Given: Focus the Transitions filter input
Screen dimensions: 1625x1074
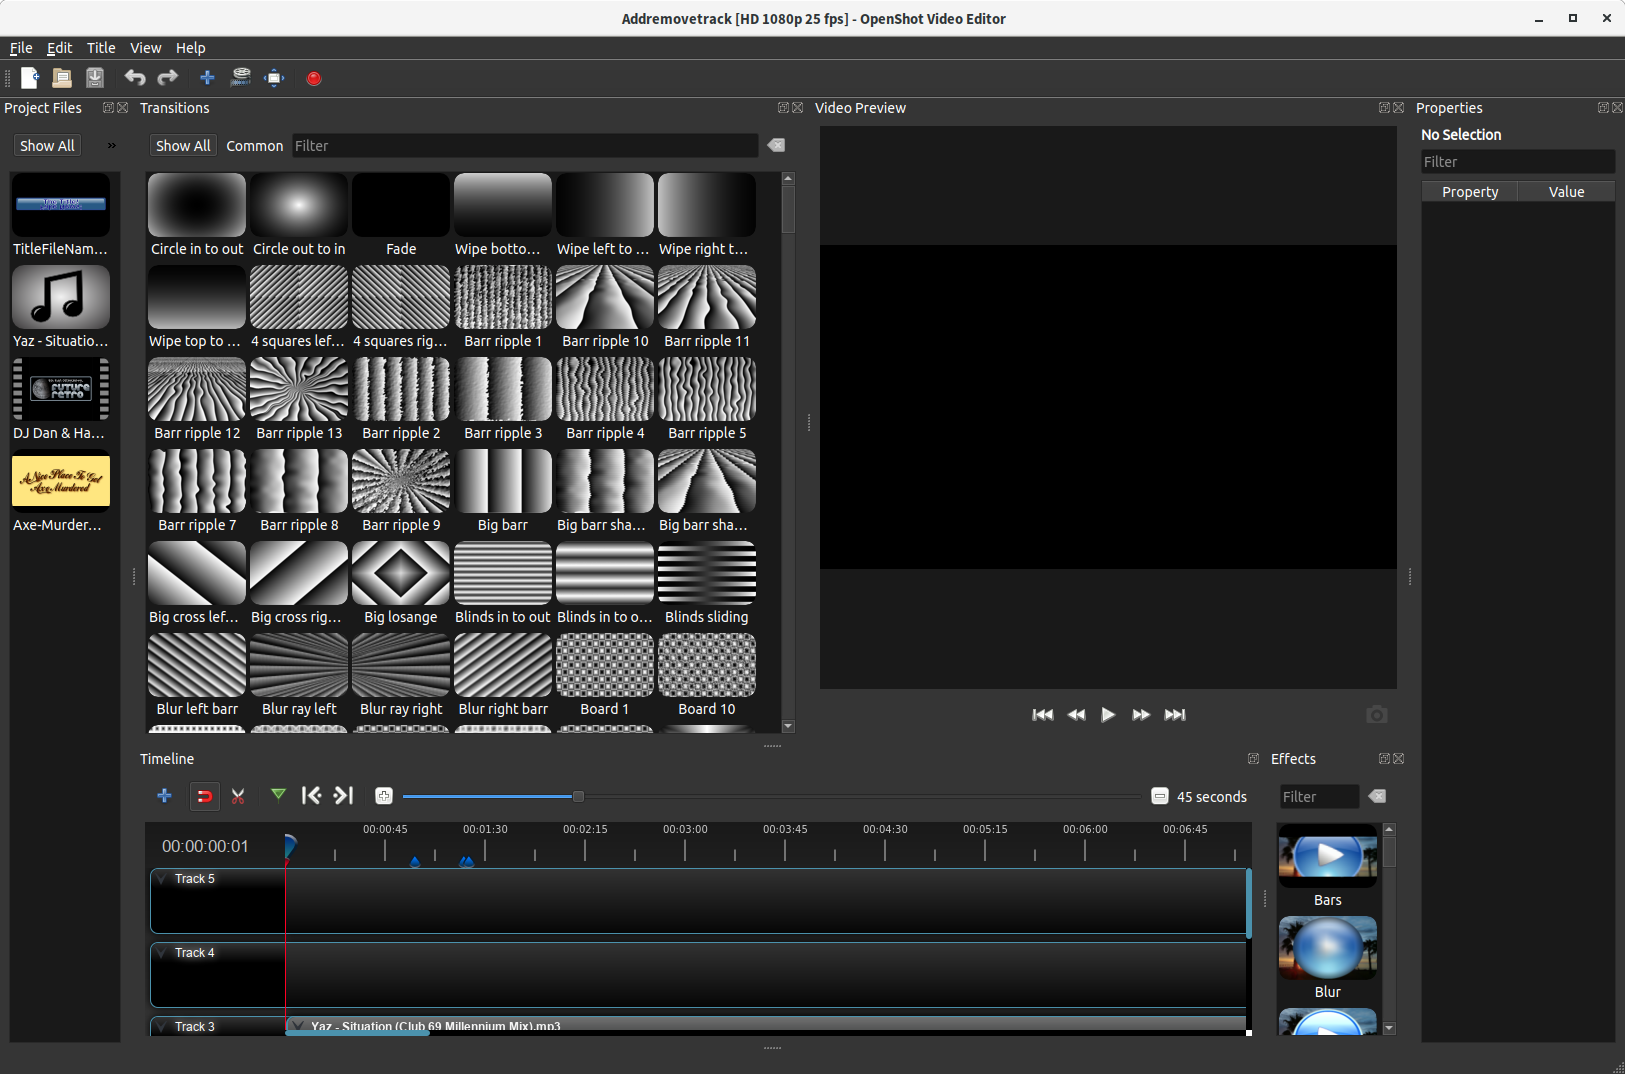Looking at the screenshot, I should [x=525, y=146].
